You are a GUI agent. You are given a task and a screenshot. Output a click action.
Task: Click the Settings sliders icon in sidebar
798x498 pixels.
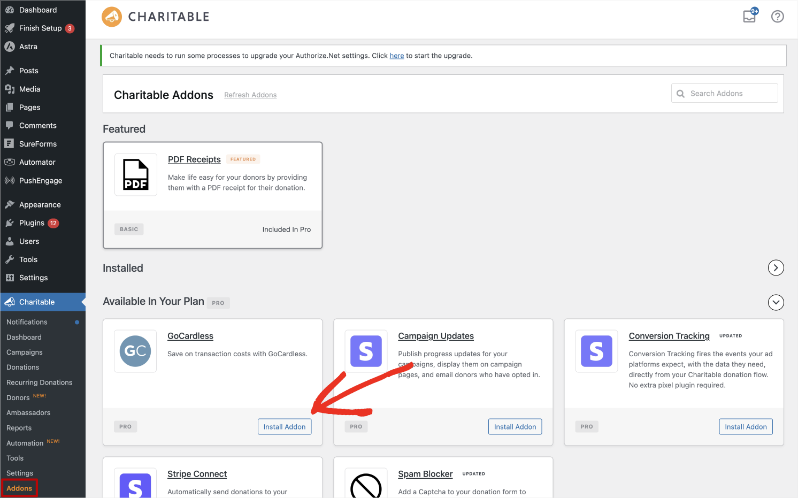(x=9, y=278)
